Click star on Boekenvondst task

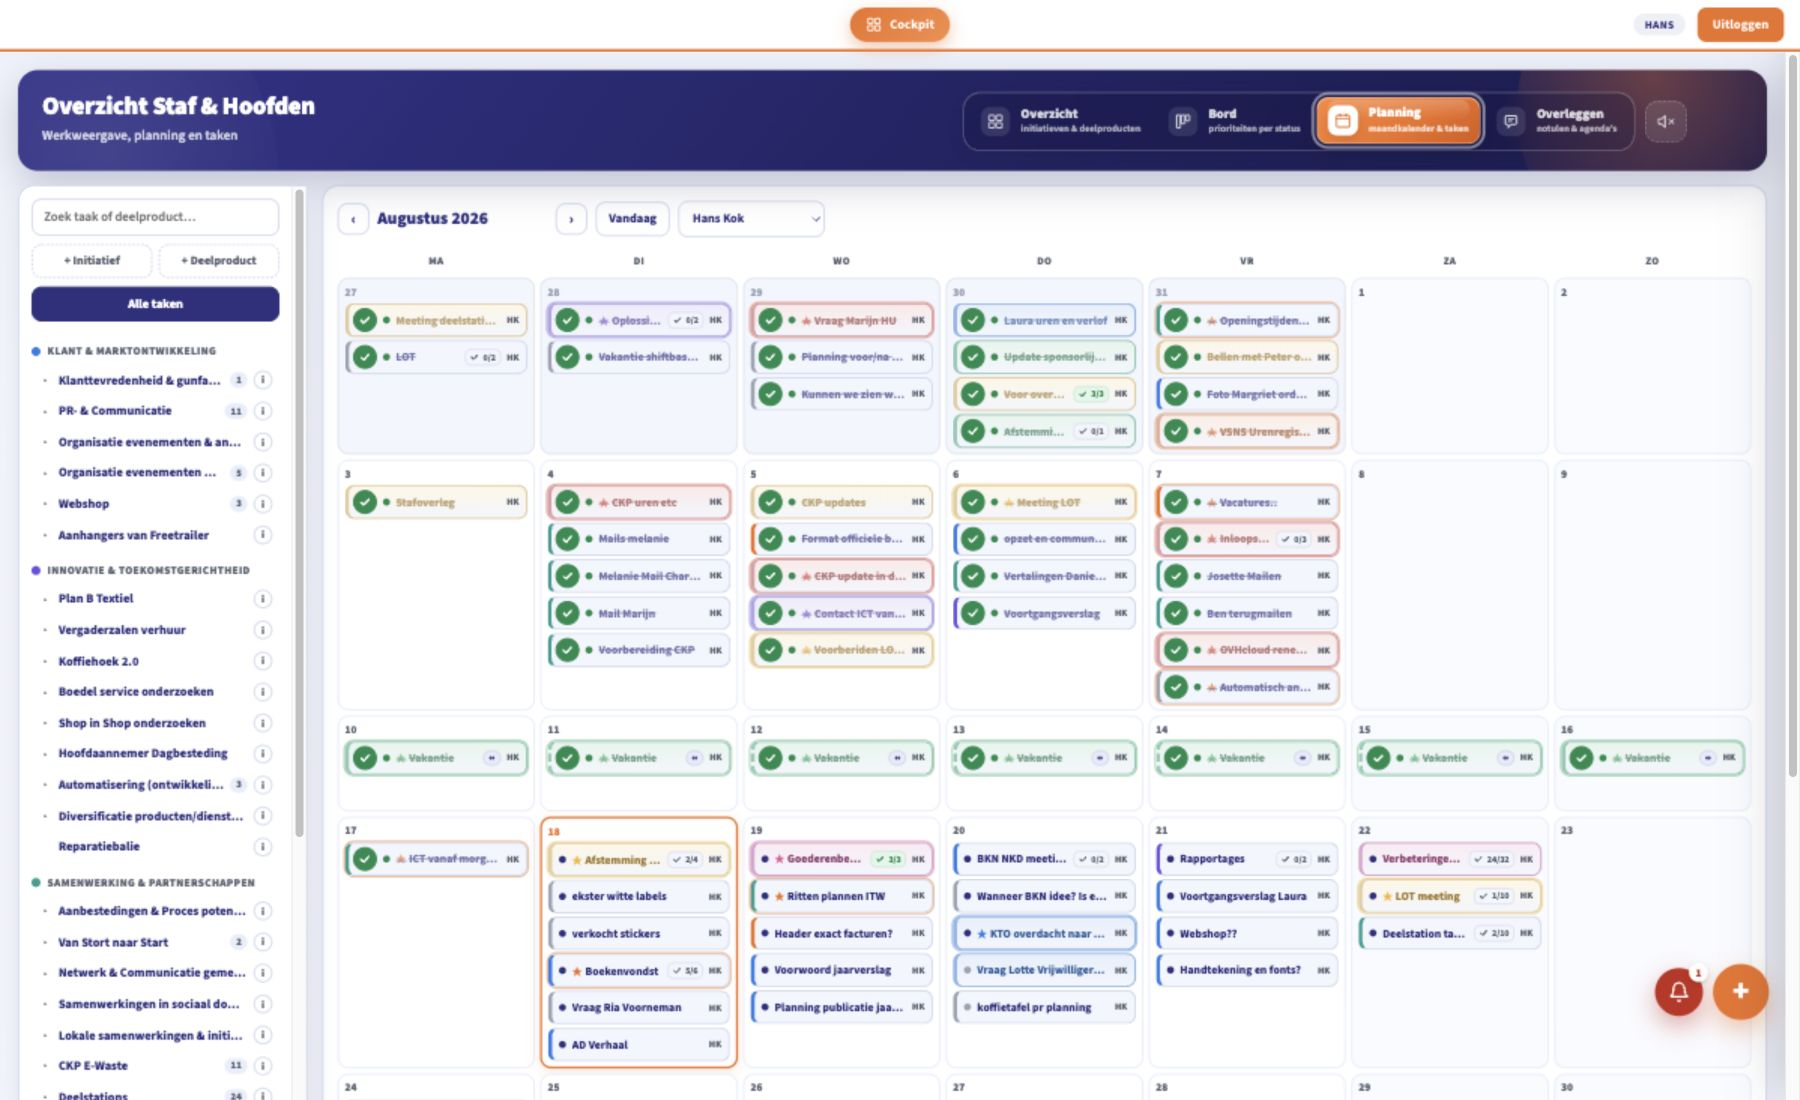pos(577,971)
